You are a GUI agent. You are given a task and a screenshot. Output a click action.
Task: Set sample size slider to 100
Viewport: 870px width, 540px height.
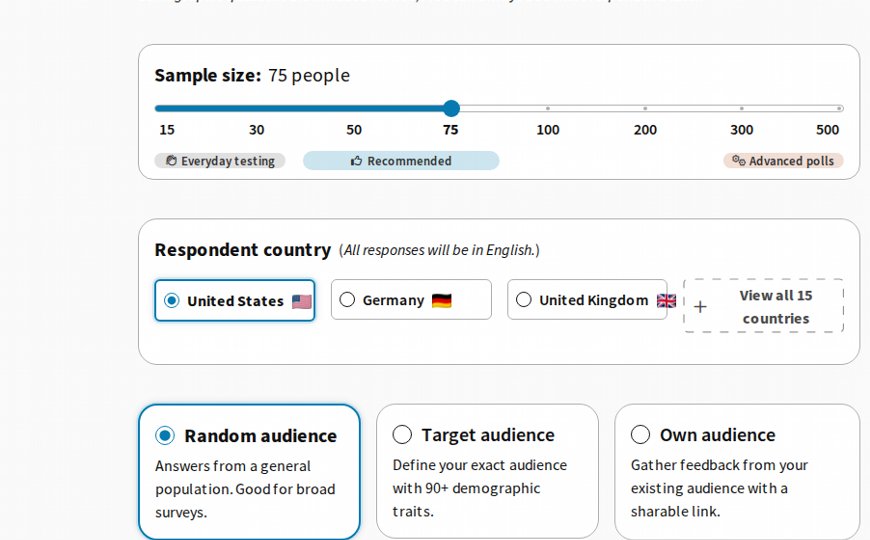[548, 108]
